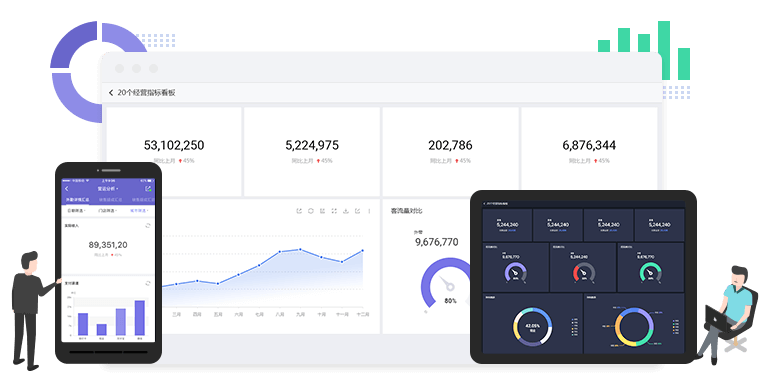Switch to the phone's second tab
Screen dimensions: 769x383
110,200
